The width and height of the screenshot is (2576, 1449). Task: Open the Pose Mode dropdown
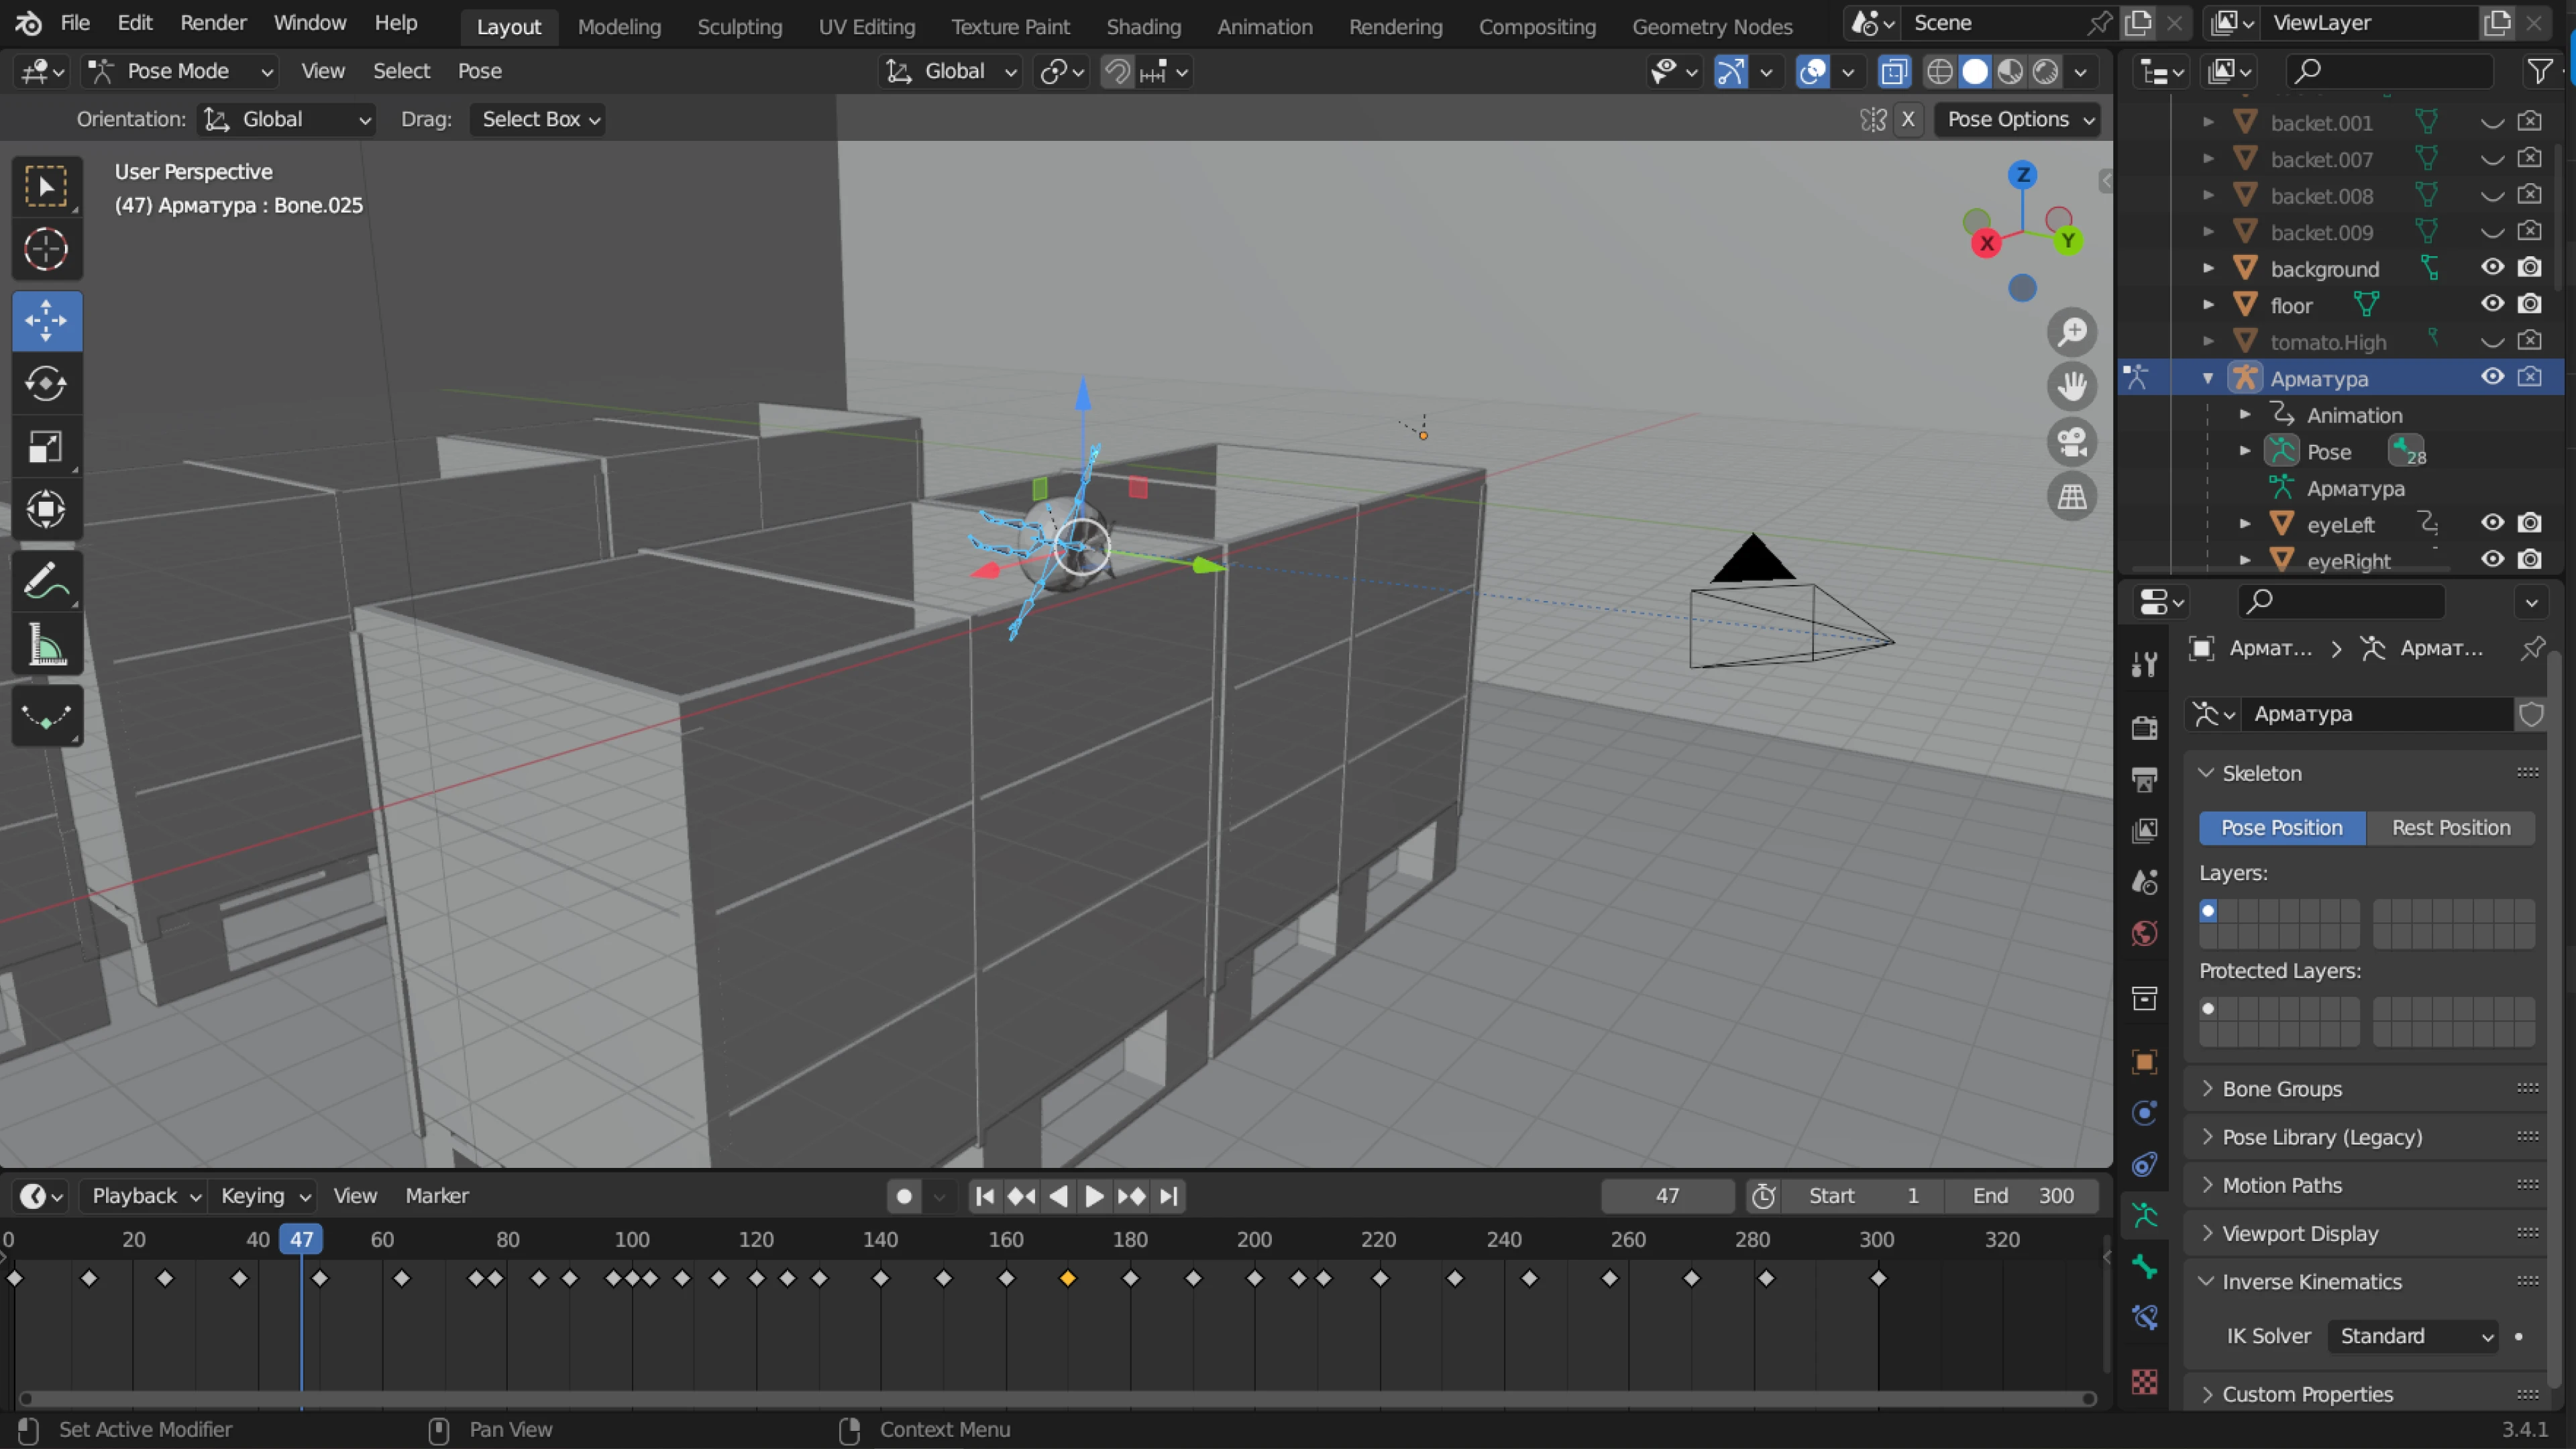point(180,71)
